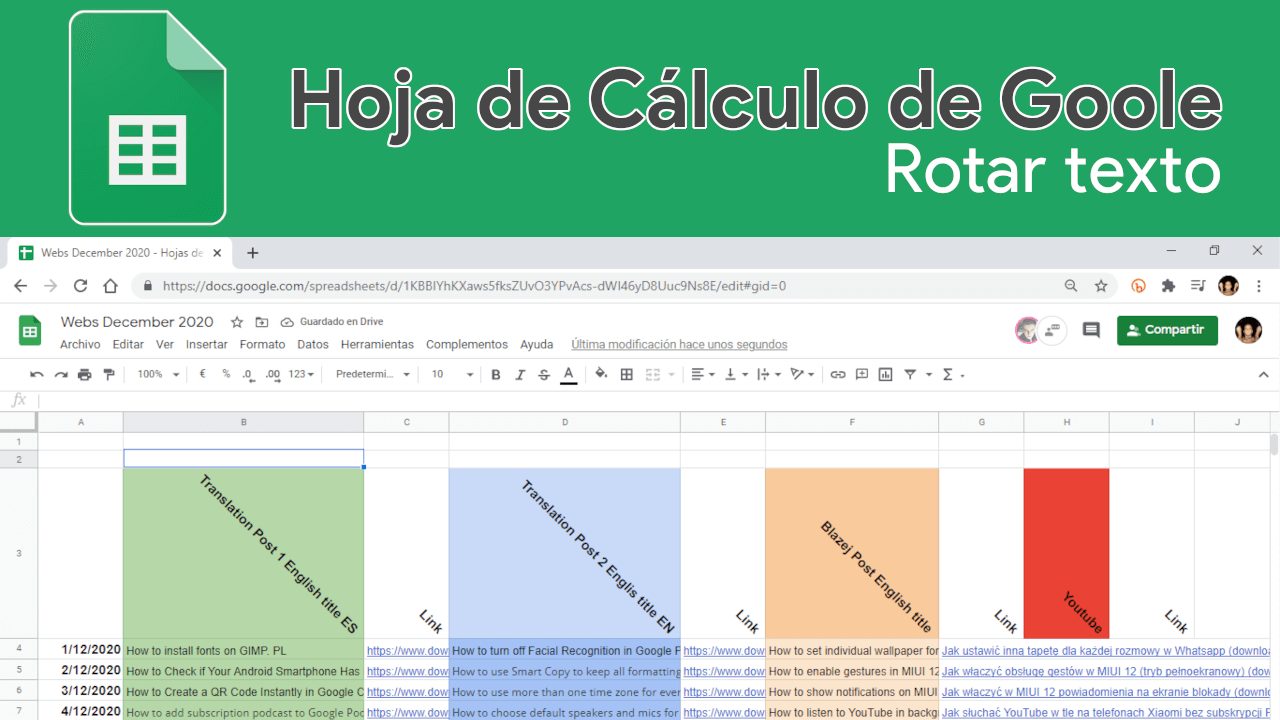The height and width of the screenshot is (720, 1280).
Task: Open the text rotation dropdown
Action: [x=802, y=374]
